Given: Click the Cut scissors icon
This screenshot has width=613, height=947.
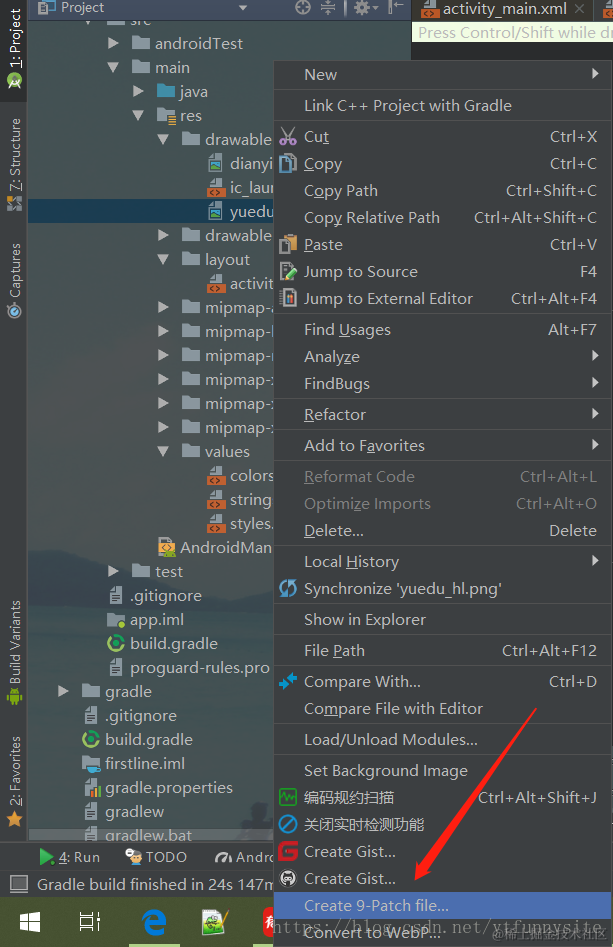Looking at the screenshot, I should click(288, 136).
